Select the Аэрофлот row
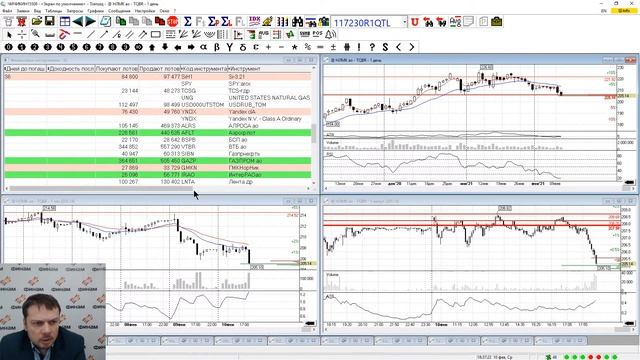 tap(158, 133)
